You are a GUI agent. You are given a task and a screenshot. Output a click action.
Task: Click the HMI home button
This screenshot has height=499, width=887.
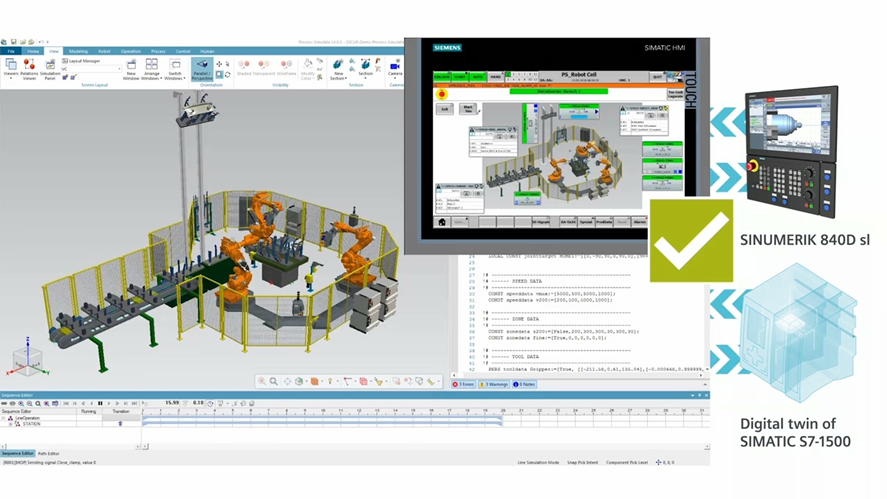442,222
